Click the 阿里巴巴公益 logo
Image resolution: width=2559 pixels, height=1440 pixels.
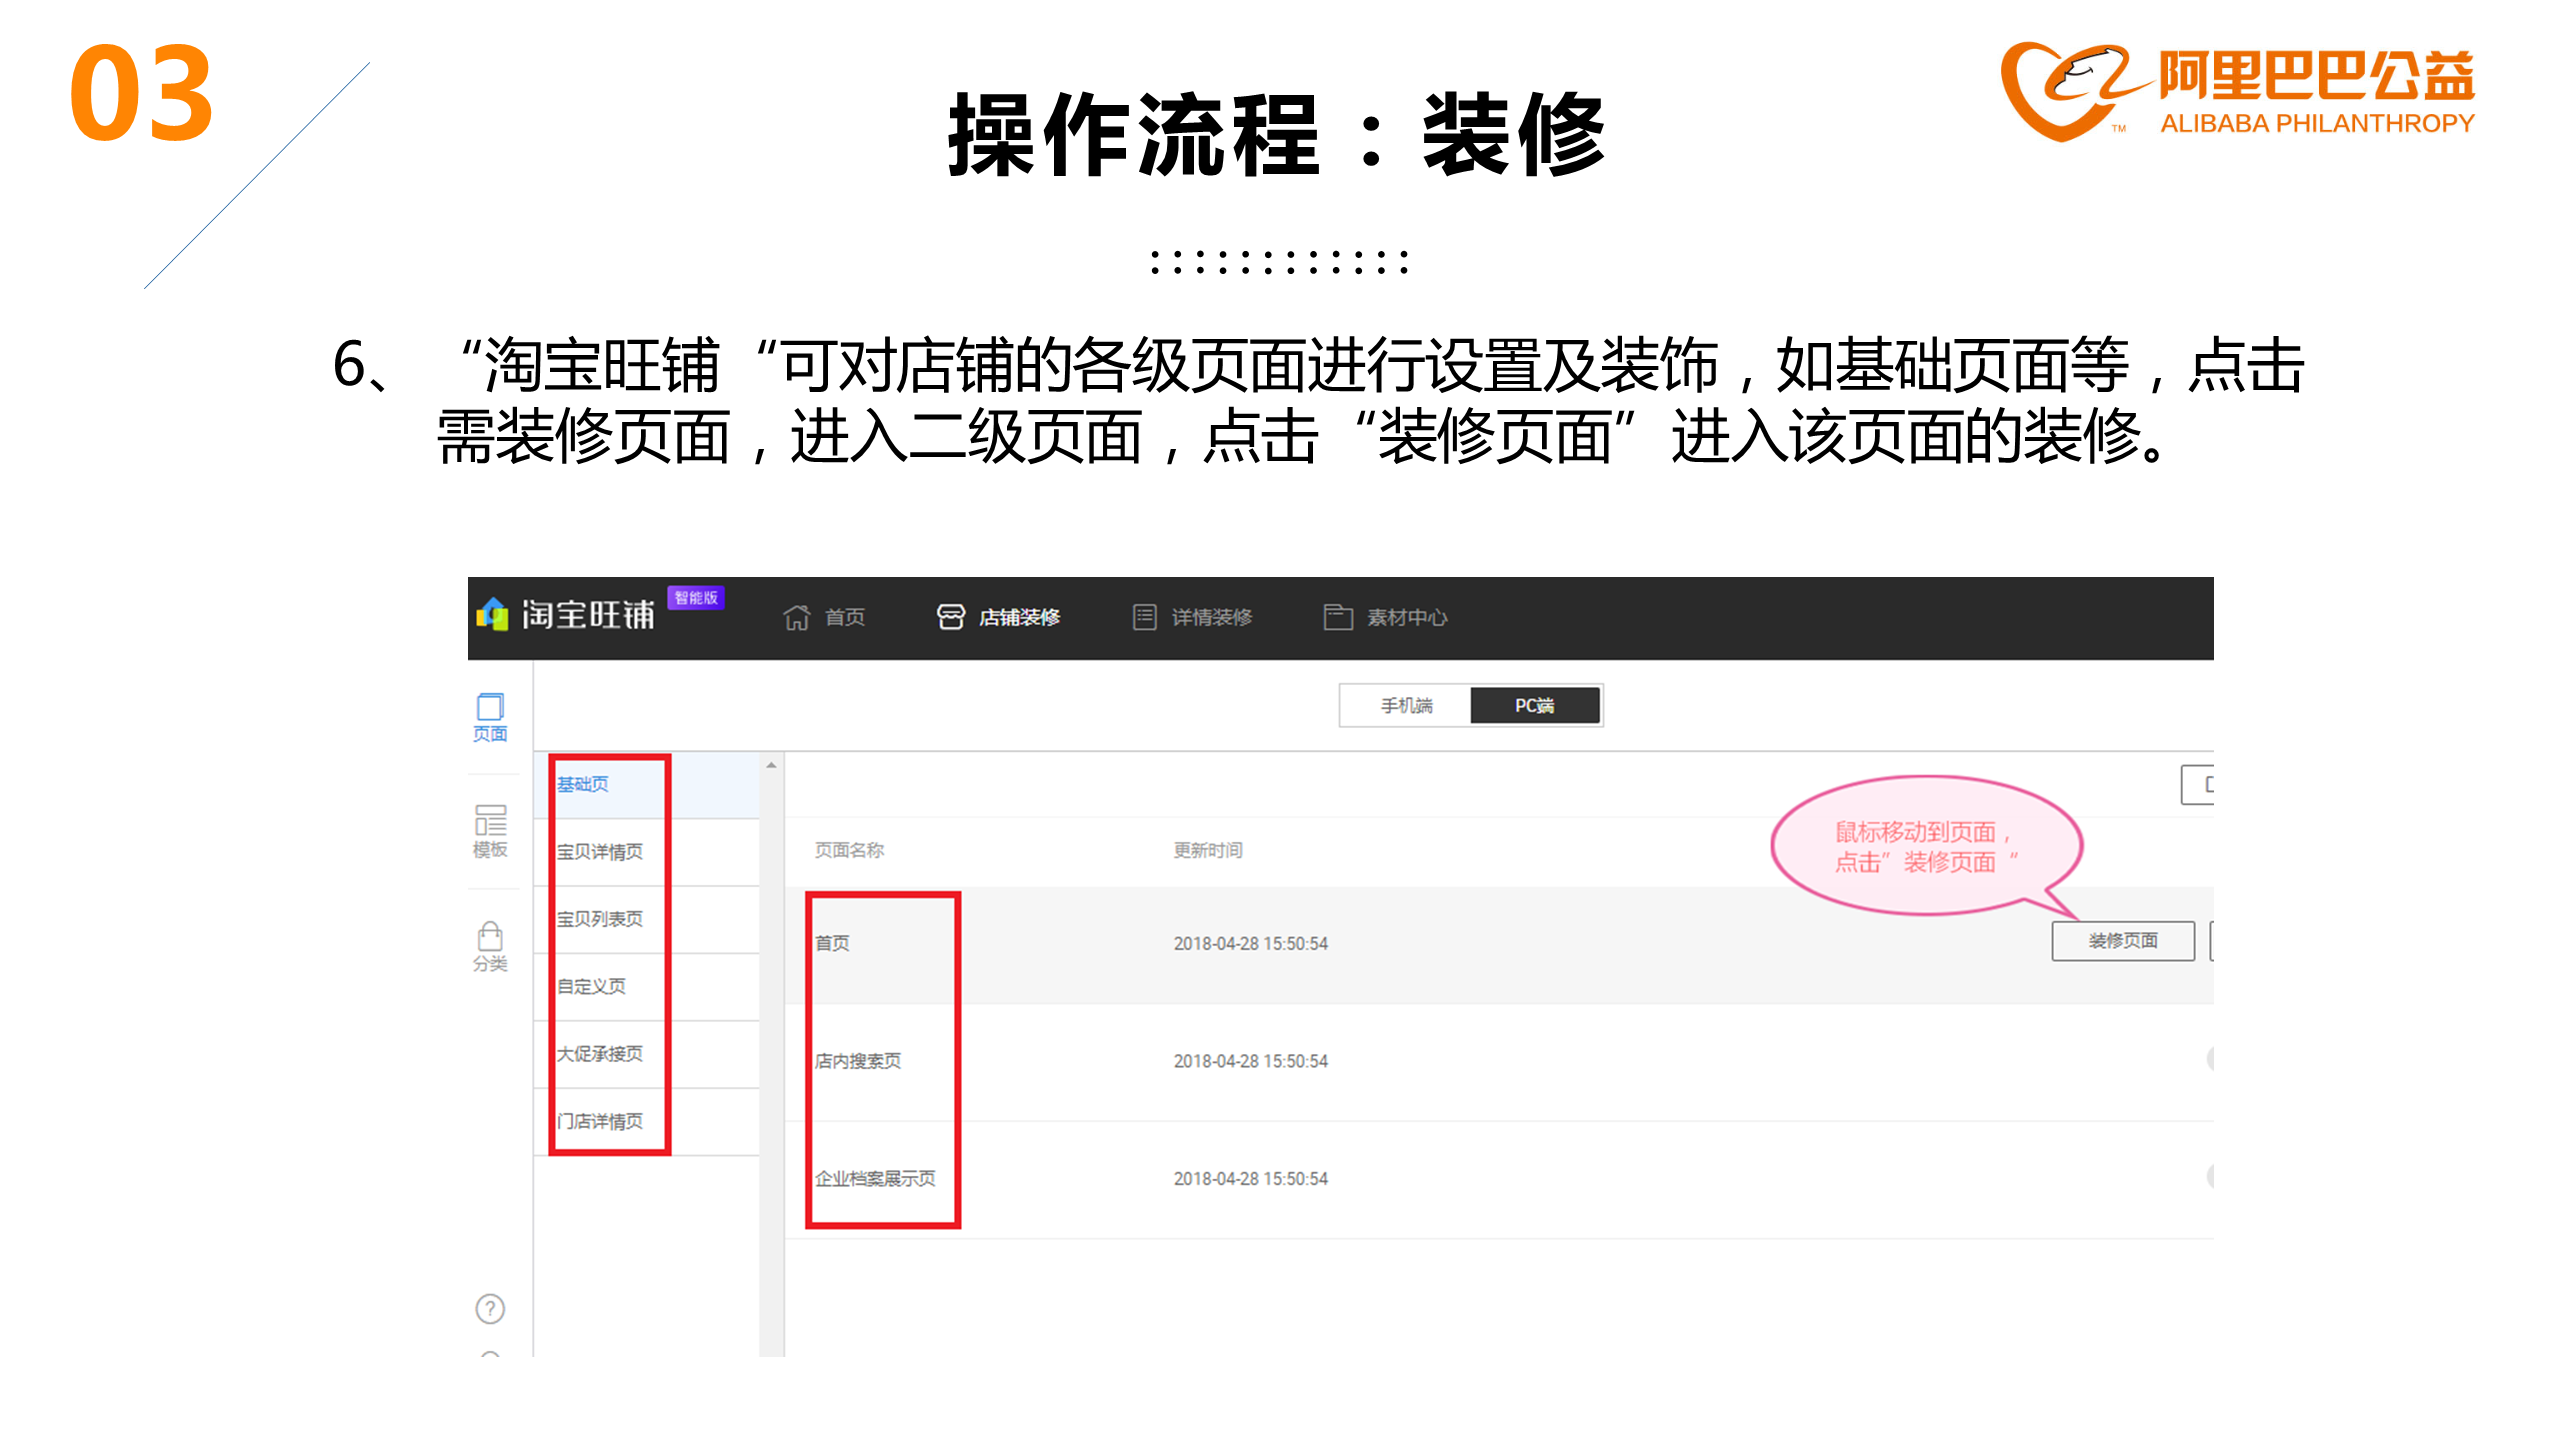point(2238,92)
